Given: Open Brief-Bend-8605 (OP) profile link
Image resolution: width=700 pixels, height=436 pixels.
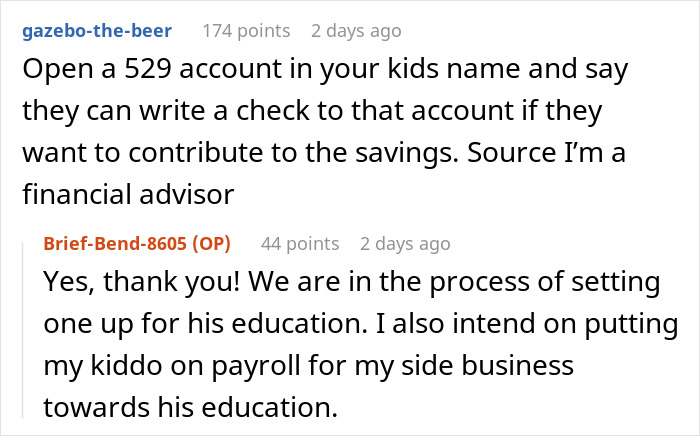Looking at the screenshot, I should (137, 244).
